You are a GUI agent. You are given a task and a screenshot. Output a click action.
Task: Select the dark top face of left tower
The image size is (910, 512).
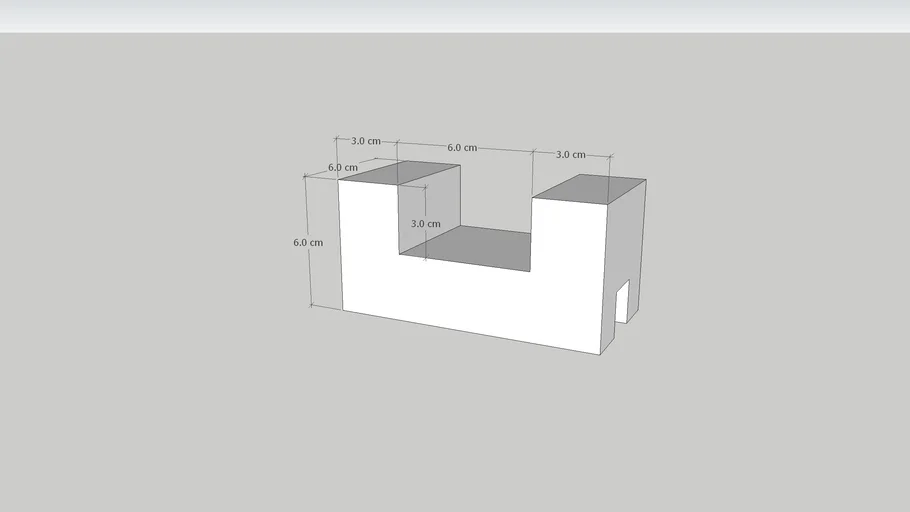pyautogui.click(x=398, y=174)
